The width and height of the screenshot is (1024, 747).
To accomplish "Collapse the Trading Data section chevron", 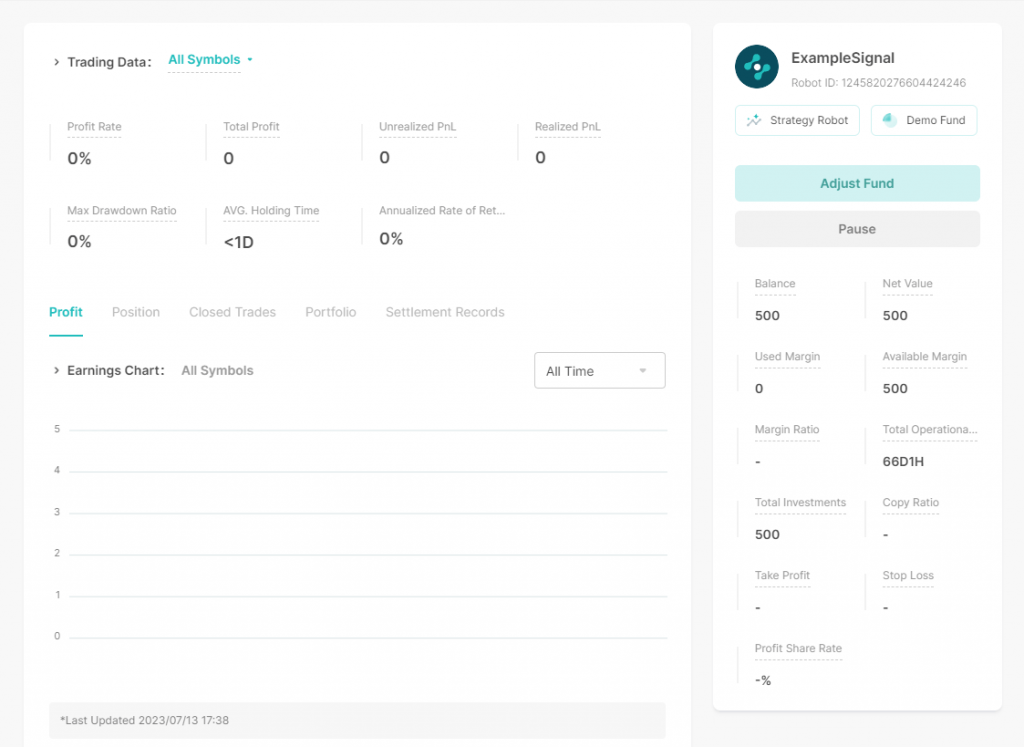I will pos(56,62).
